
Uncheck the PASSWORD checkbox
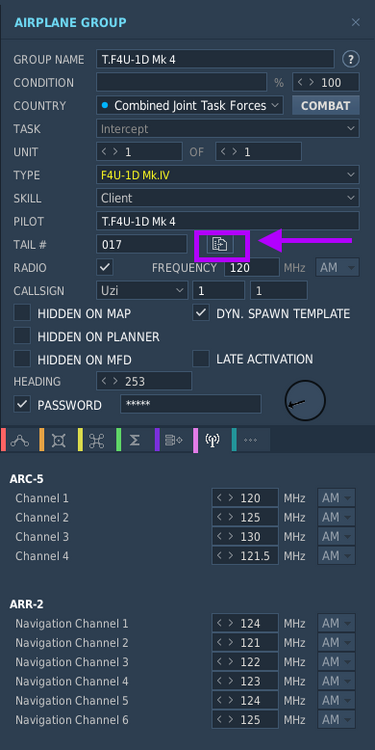pos(22,405)
